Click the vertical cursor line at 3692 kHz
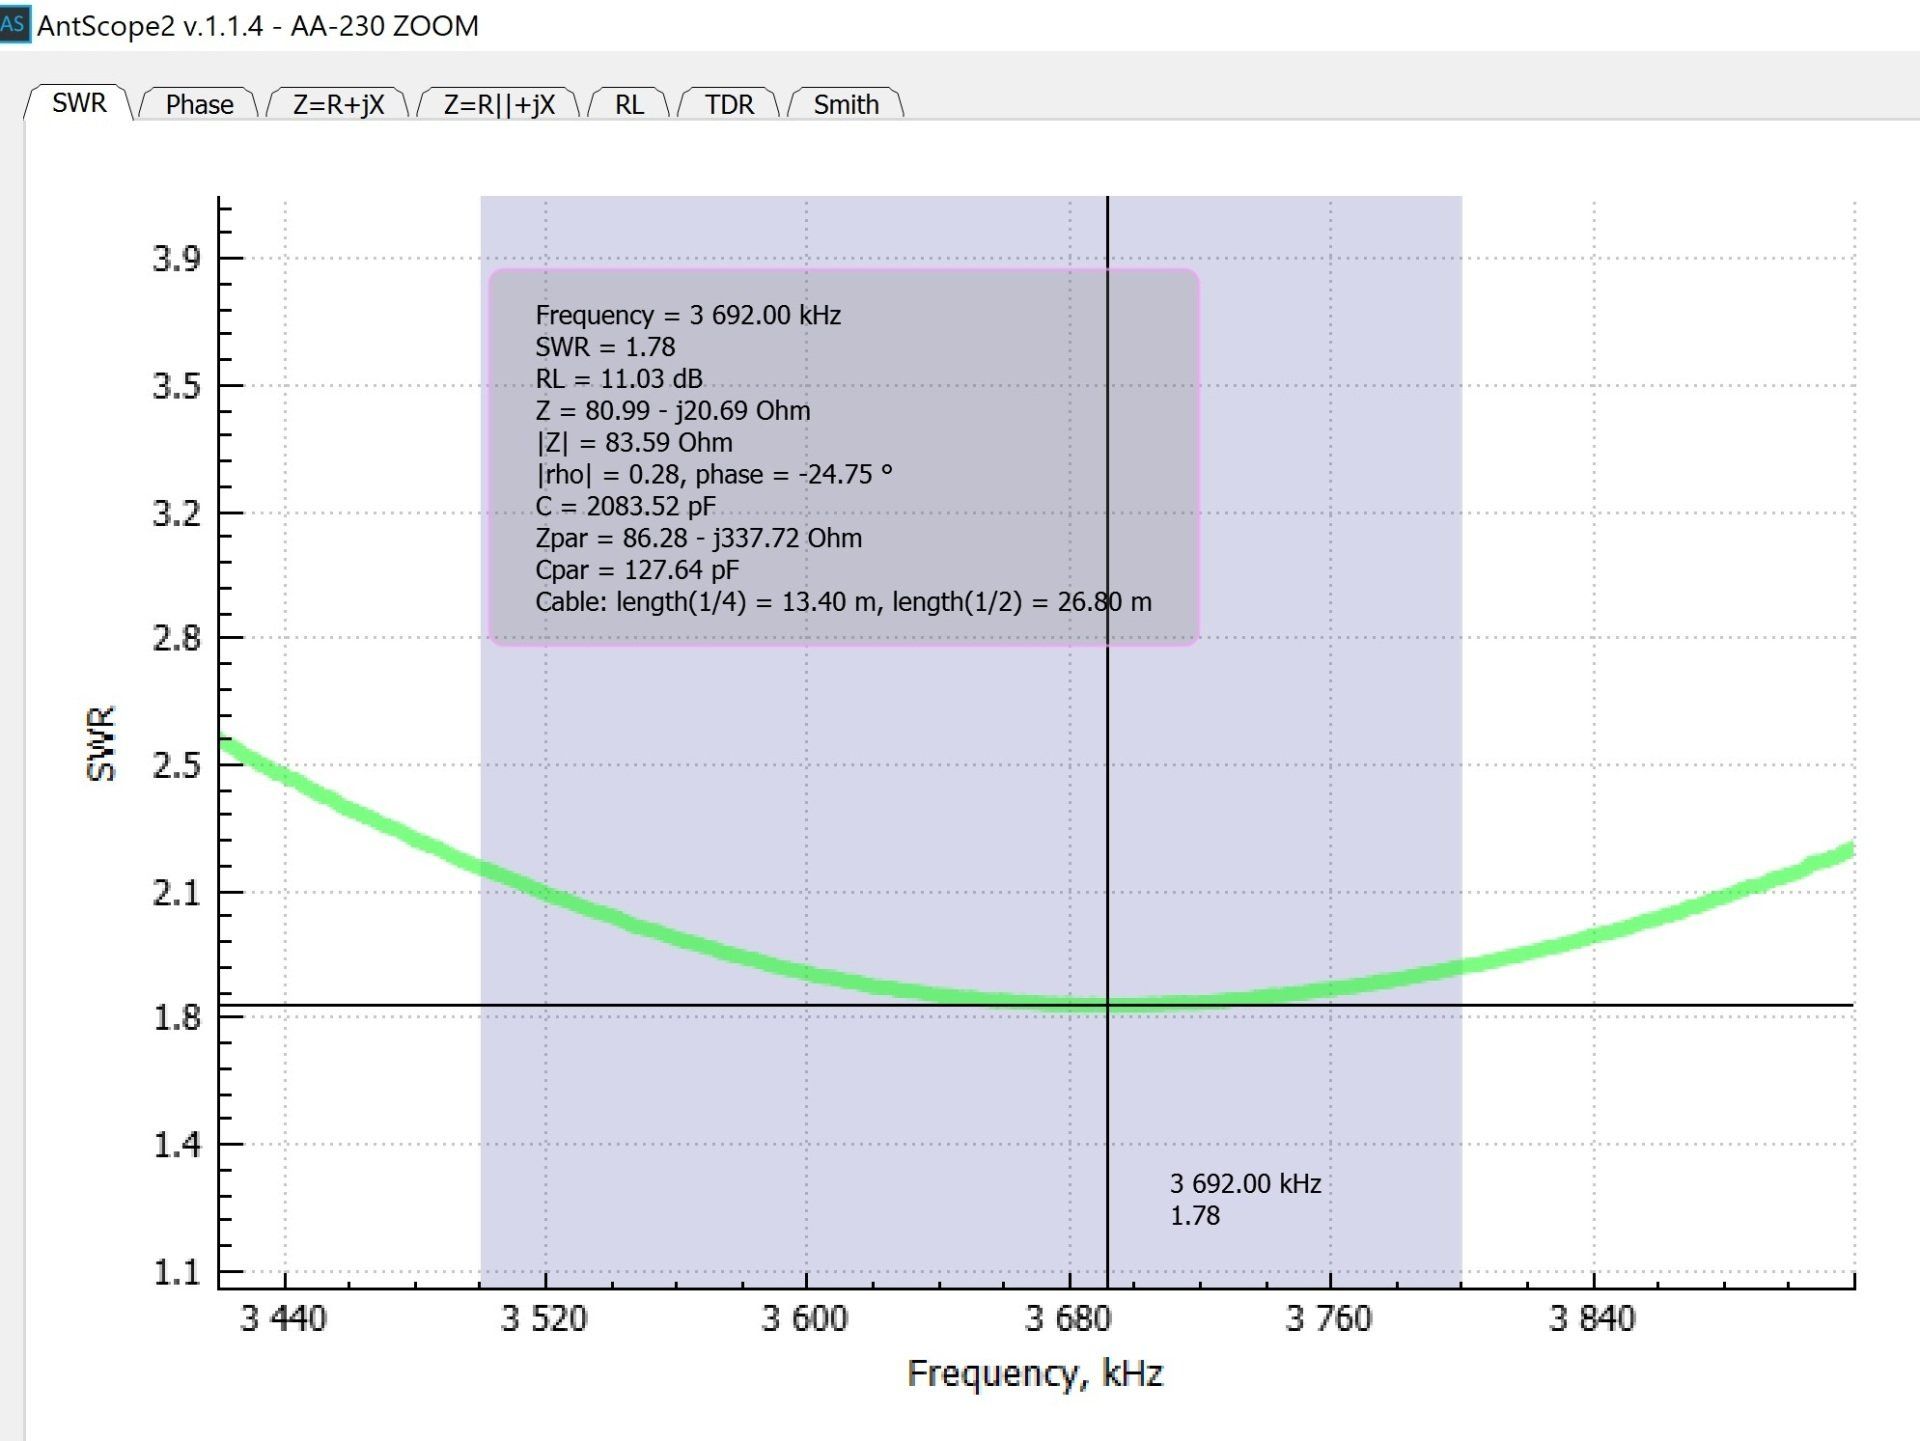Screen dimensions: 1920x1441 [x=1107, y=800]
